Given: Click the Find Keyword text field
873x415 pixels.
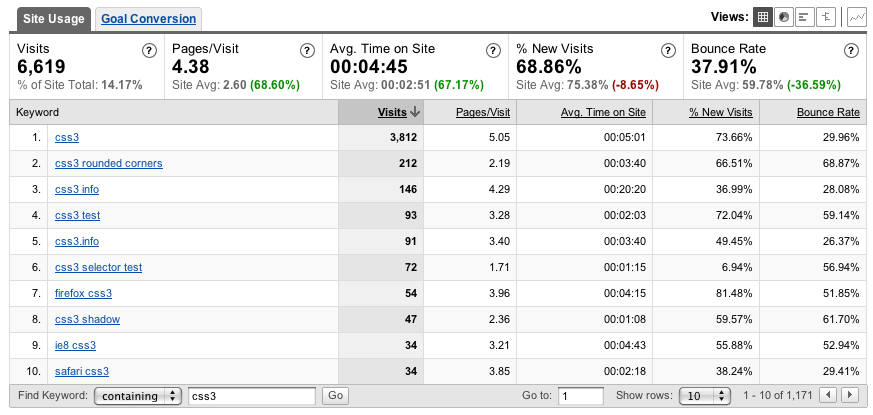Looking at the screenshot, I should pos(252,396).
